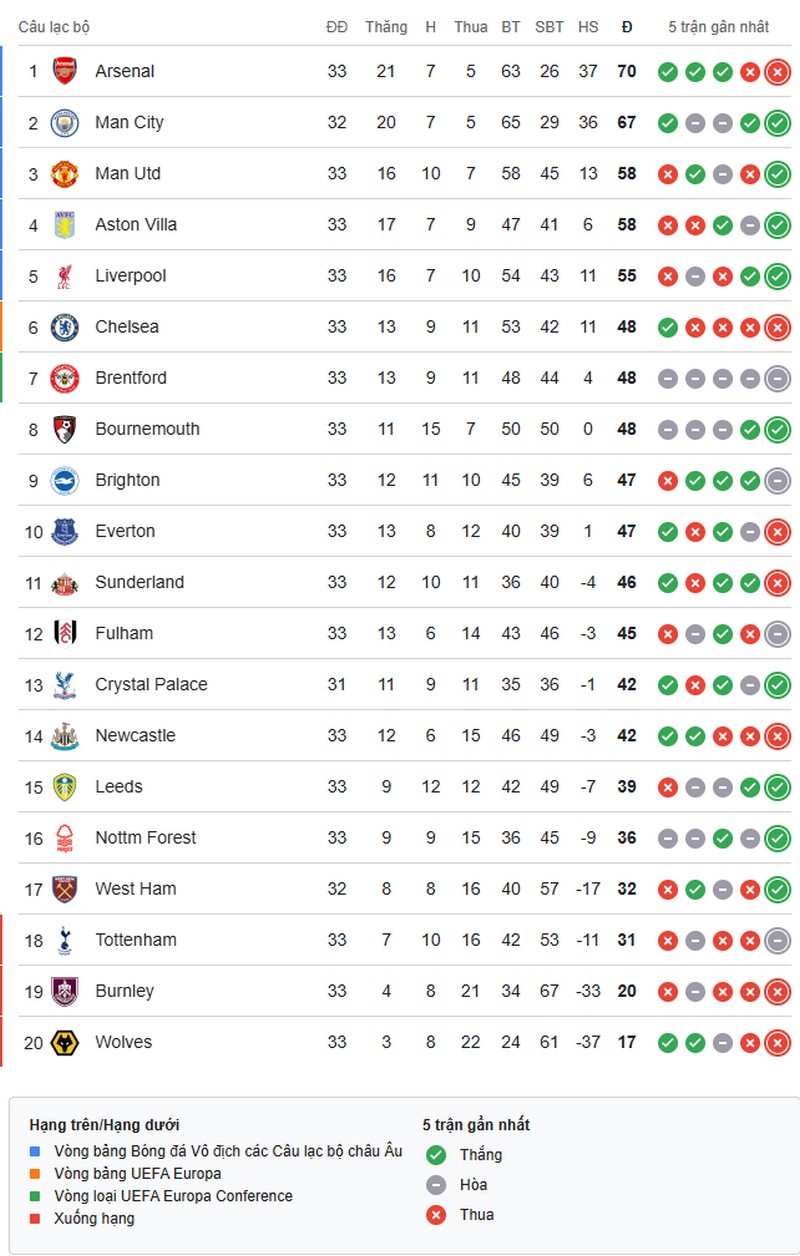Image resolution: width=800 pixels, height=1256 pixels.
Task: Select the Crystal Palace team name
Action: (x=151, y=685)
